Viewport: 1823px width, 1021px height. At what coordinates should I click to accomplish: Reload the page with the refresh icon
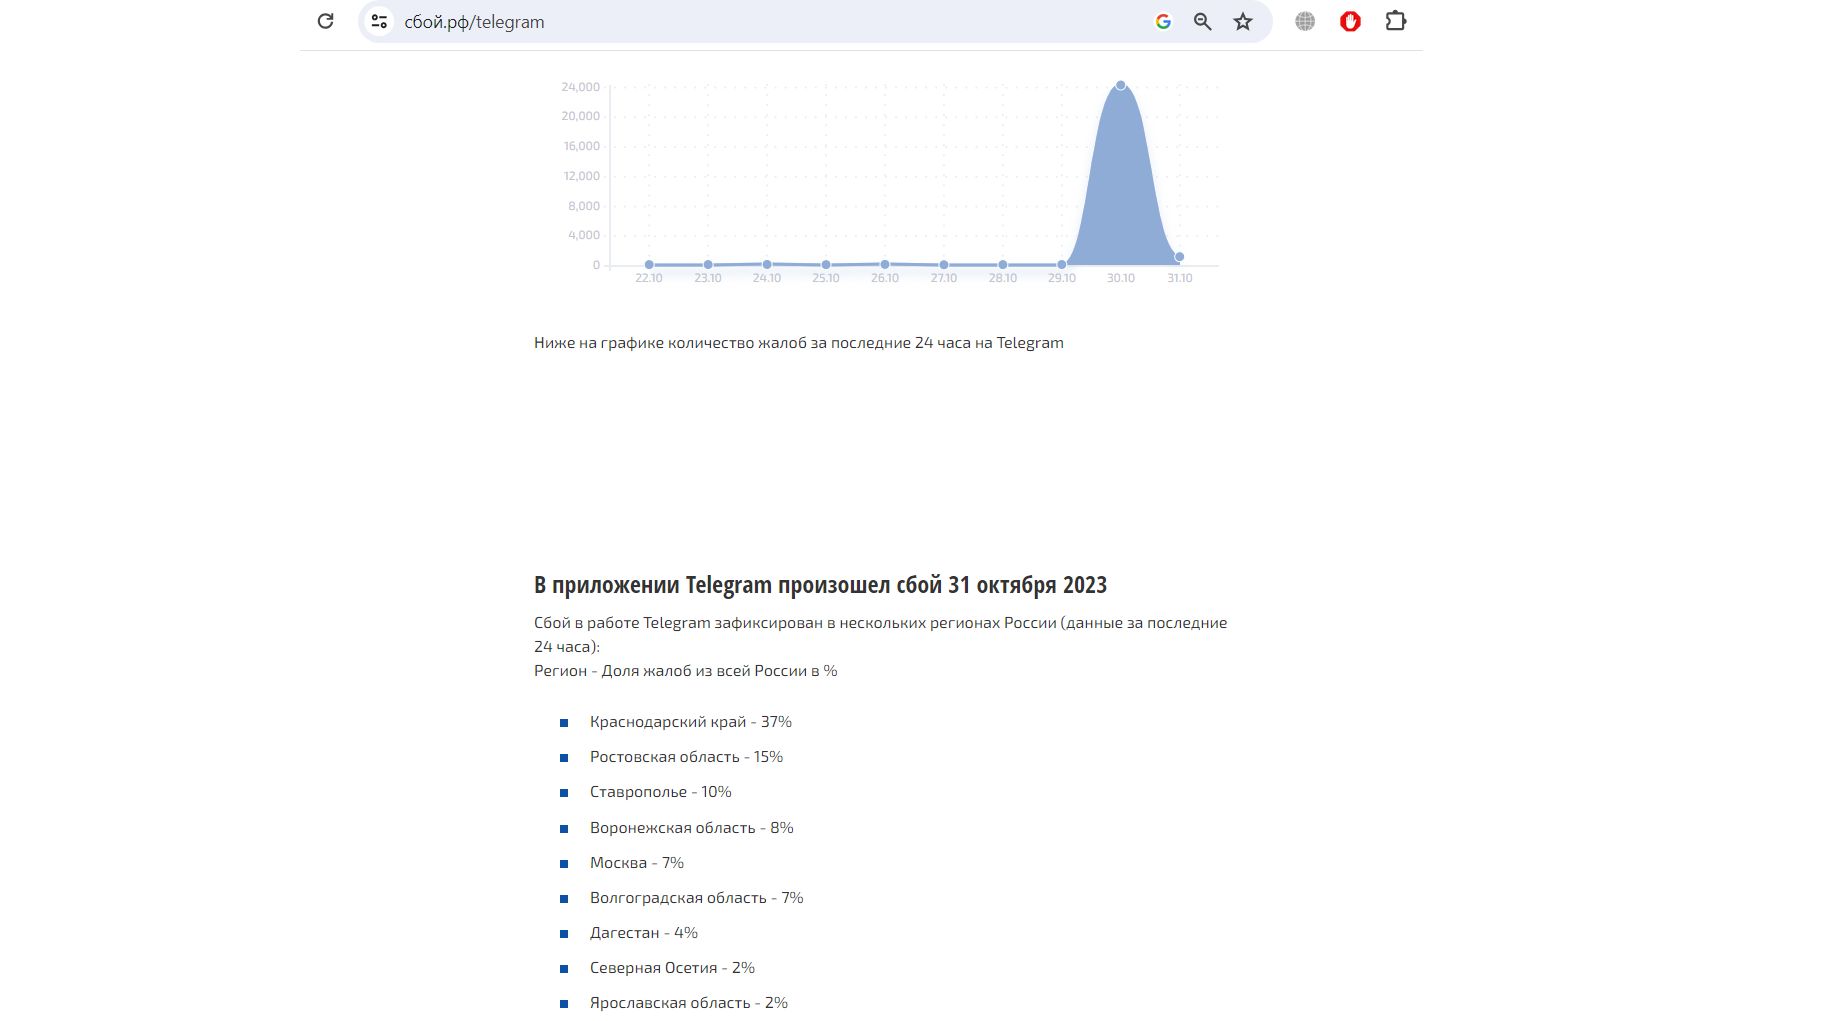coord(325,21)
